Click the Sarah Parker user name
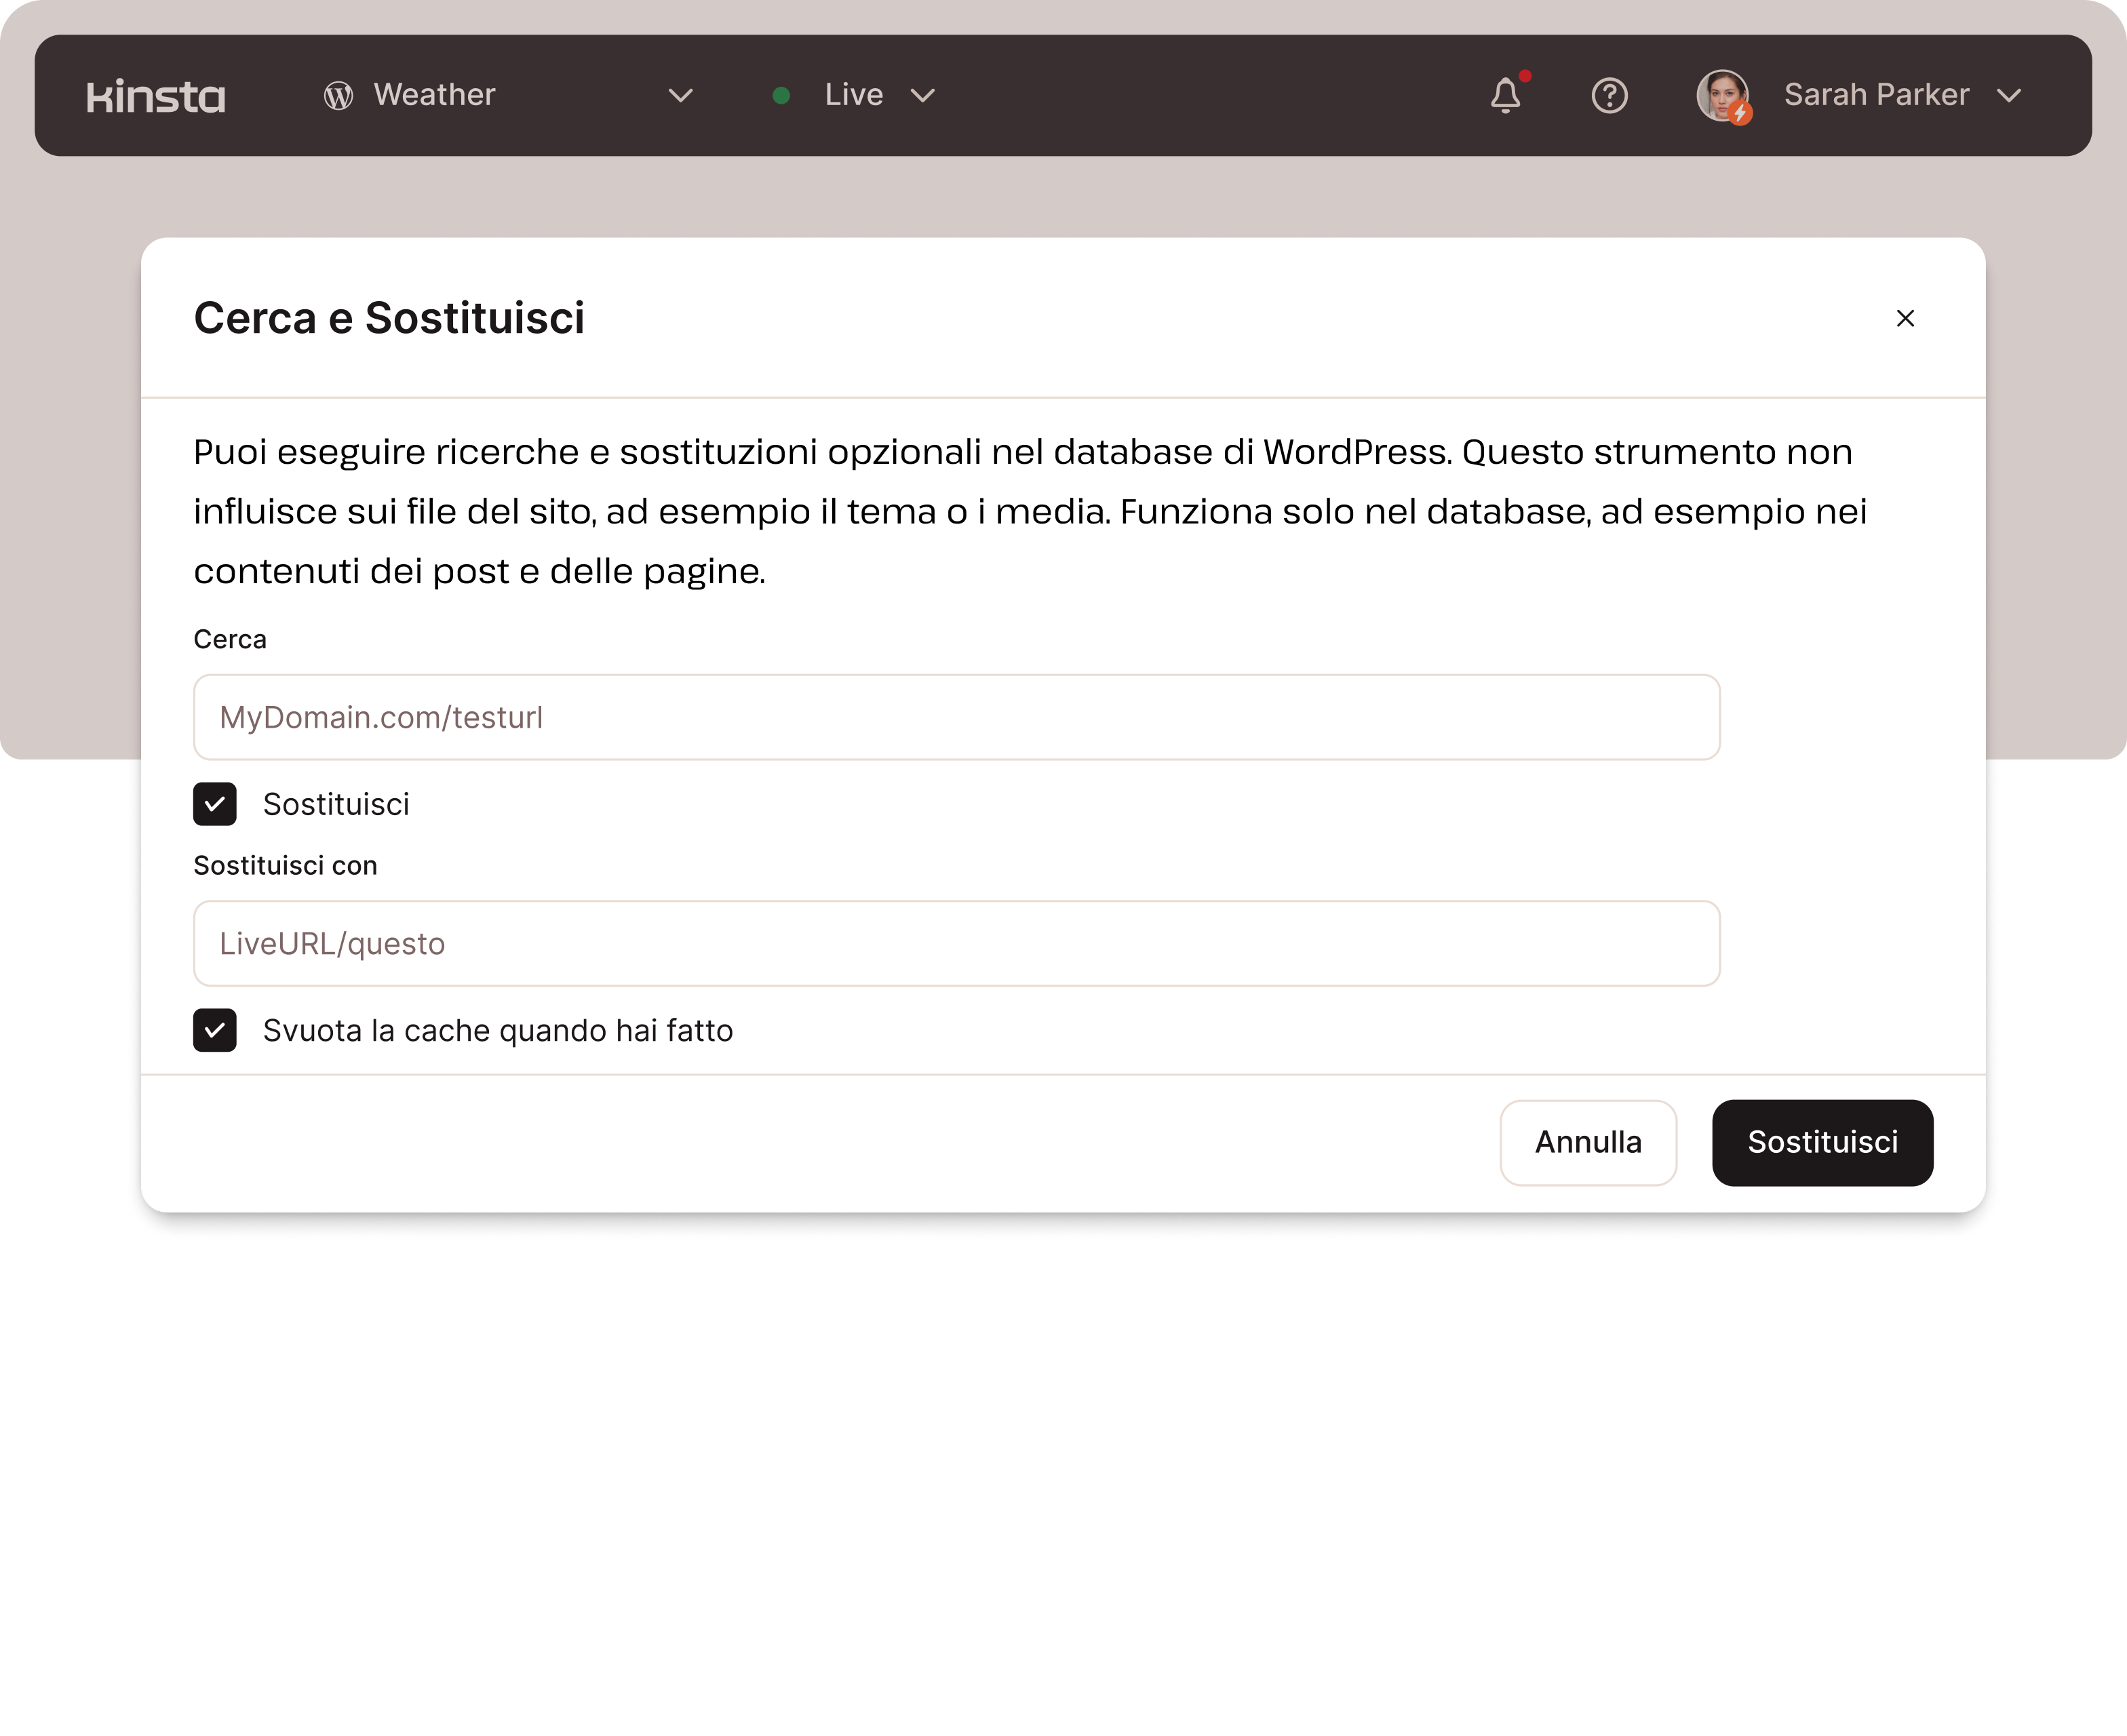 click(1876, 95)
